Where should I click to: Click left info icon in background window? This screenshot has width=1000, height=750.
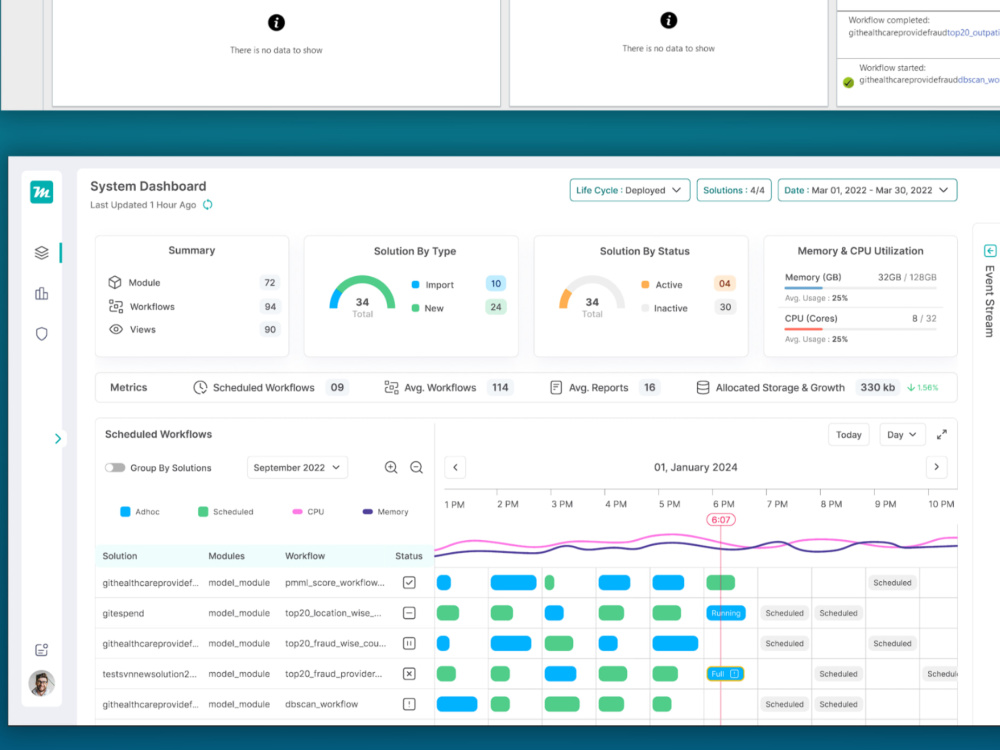[276, 23]
